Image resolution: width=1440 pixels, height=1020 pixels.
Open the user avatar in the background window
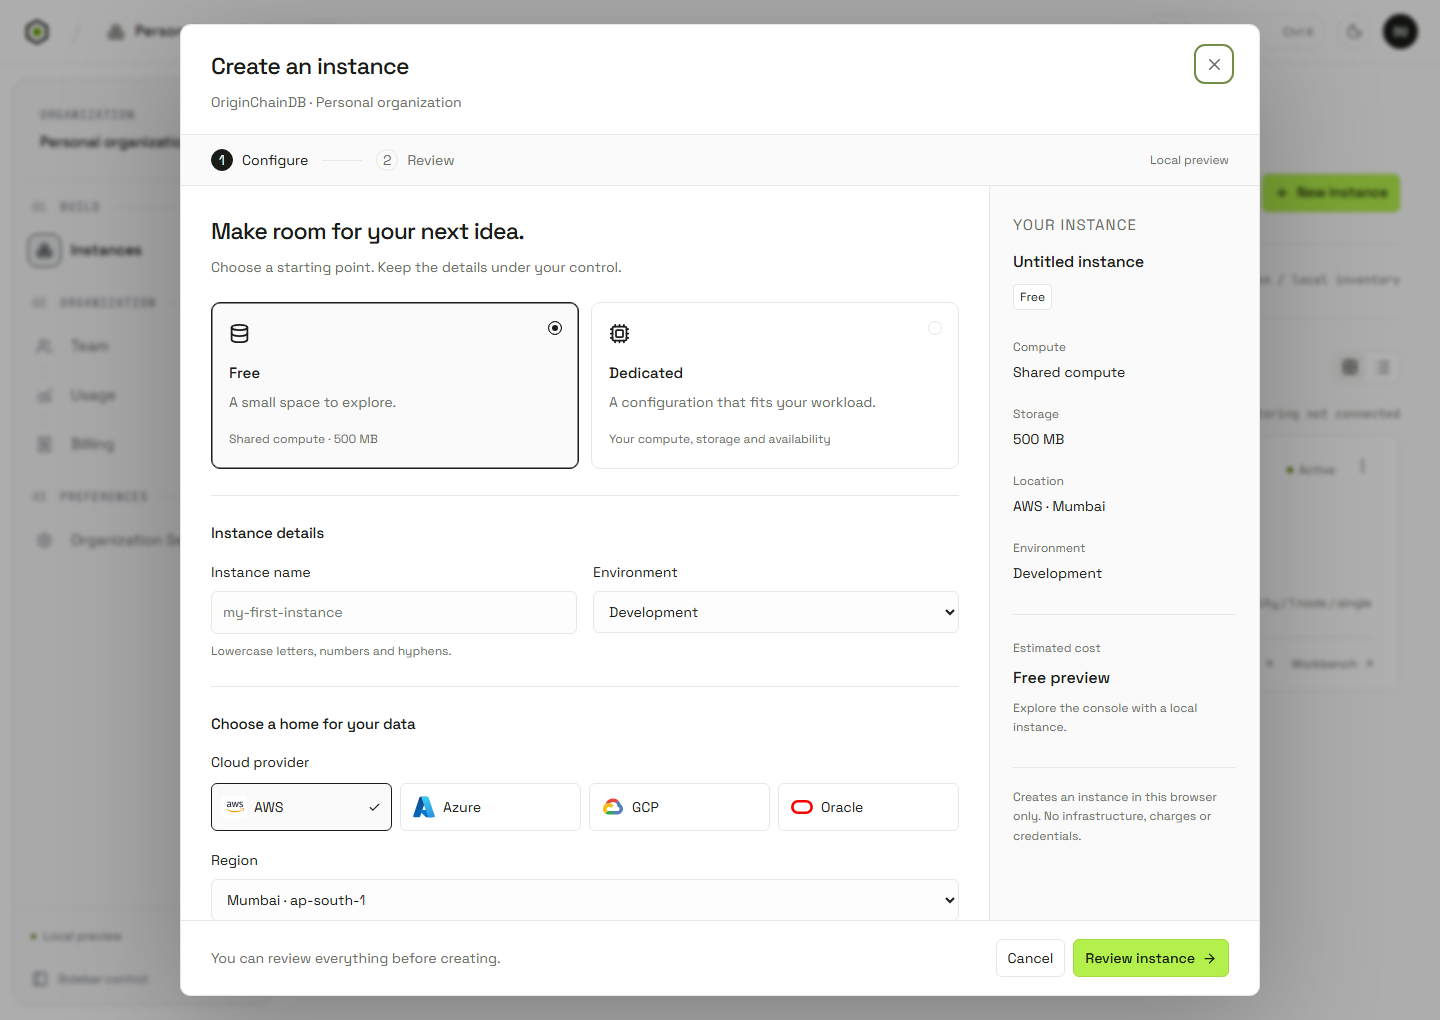(1400, 32)
